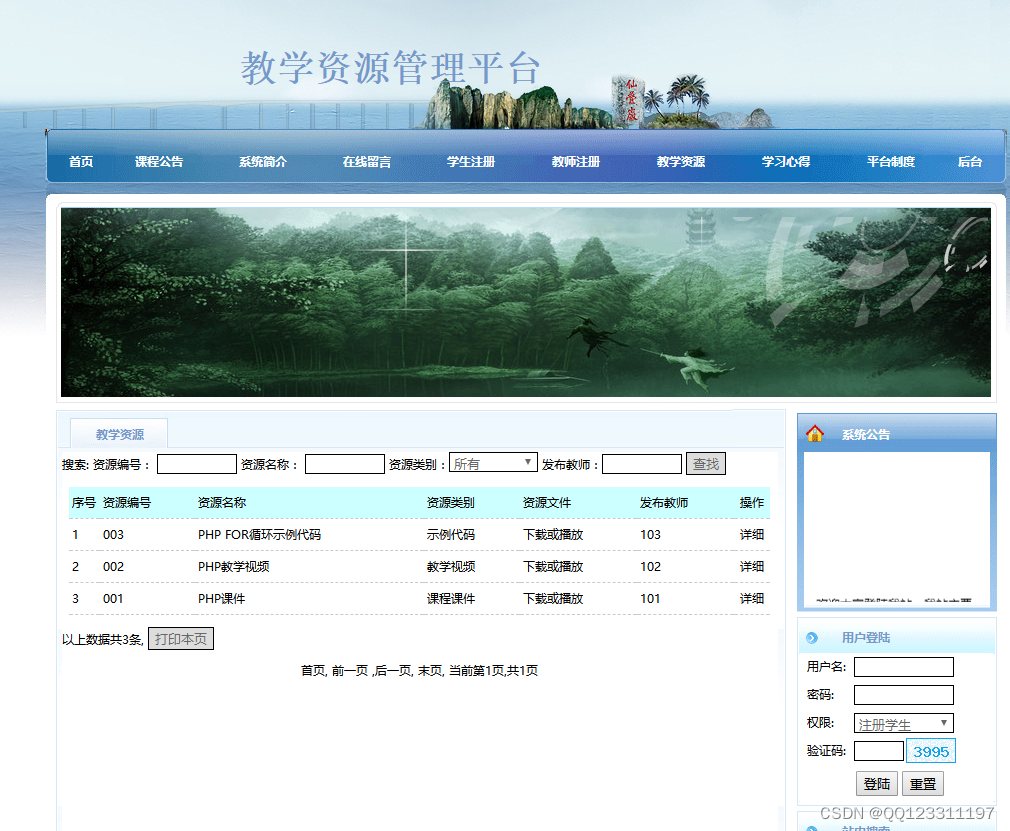Open 详细 for resource 003
The height and width of the screenshot is (831, 1010).
coord(752,535)
